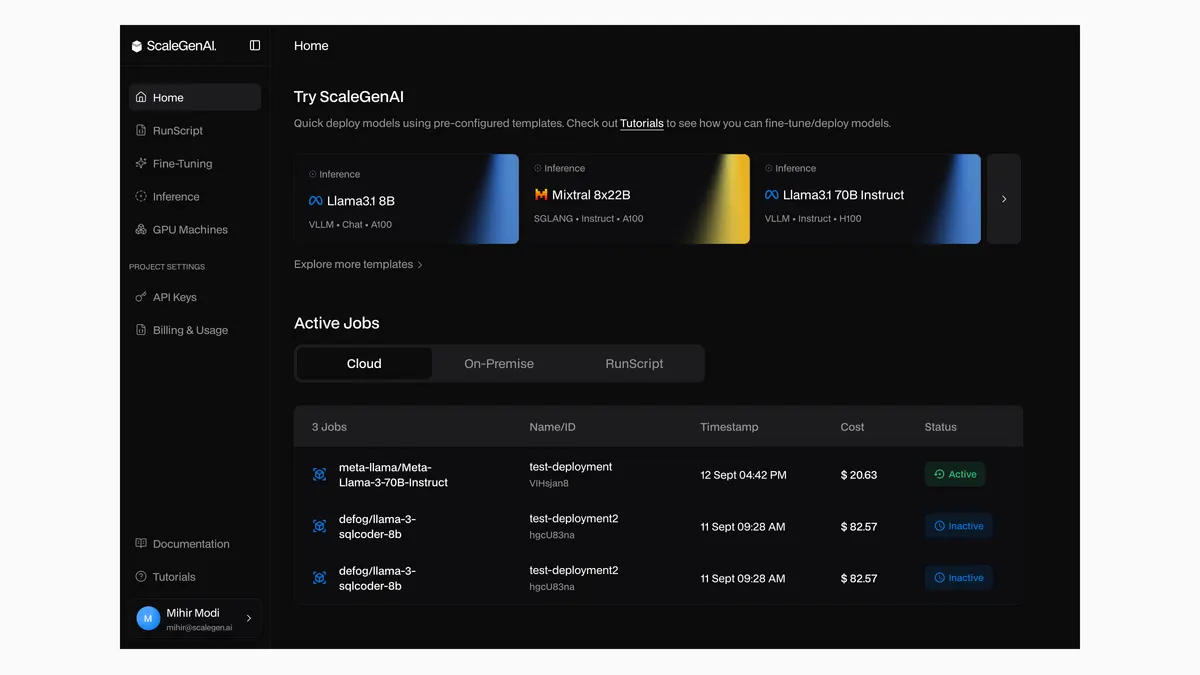Click Inactive badge in second job row
Viewport: 1200px width, 675px height.
click(x=958, y=526)
